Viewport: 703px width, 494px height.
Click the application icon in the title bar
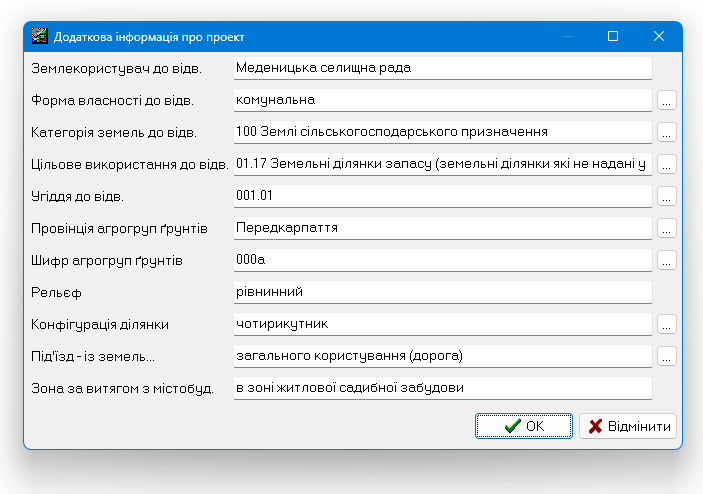[x=40, y=37]
